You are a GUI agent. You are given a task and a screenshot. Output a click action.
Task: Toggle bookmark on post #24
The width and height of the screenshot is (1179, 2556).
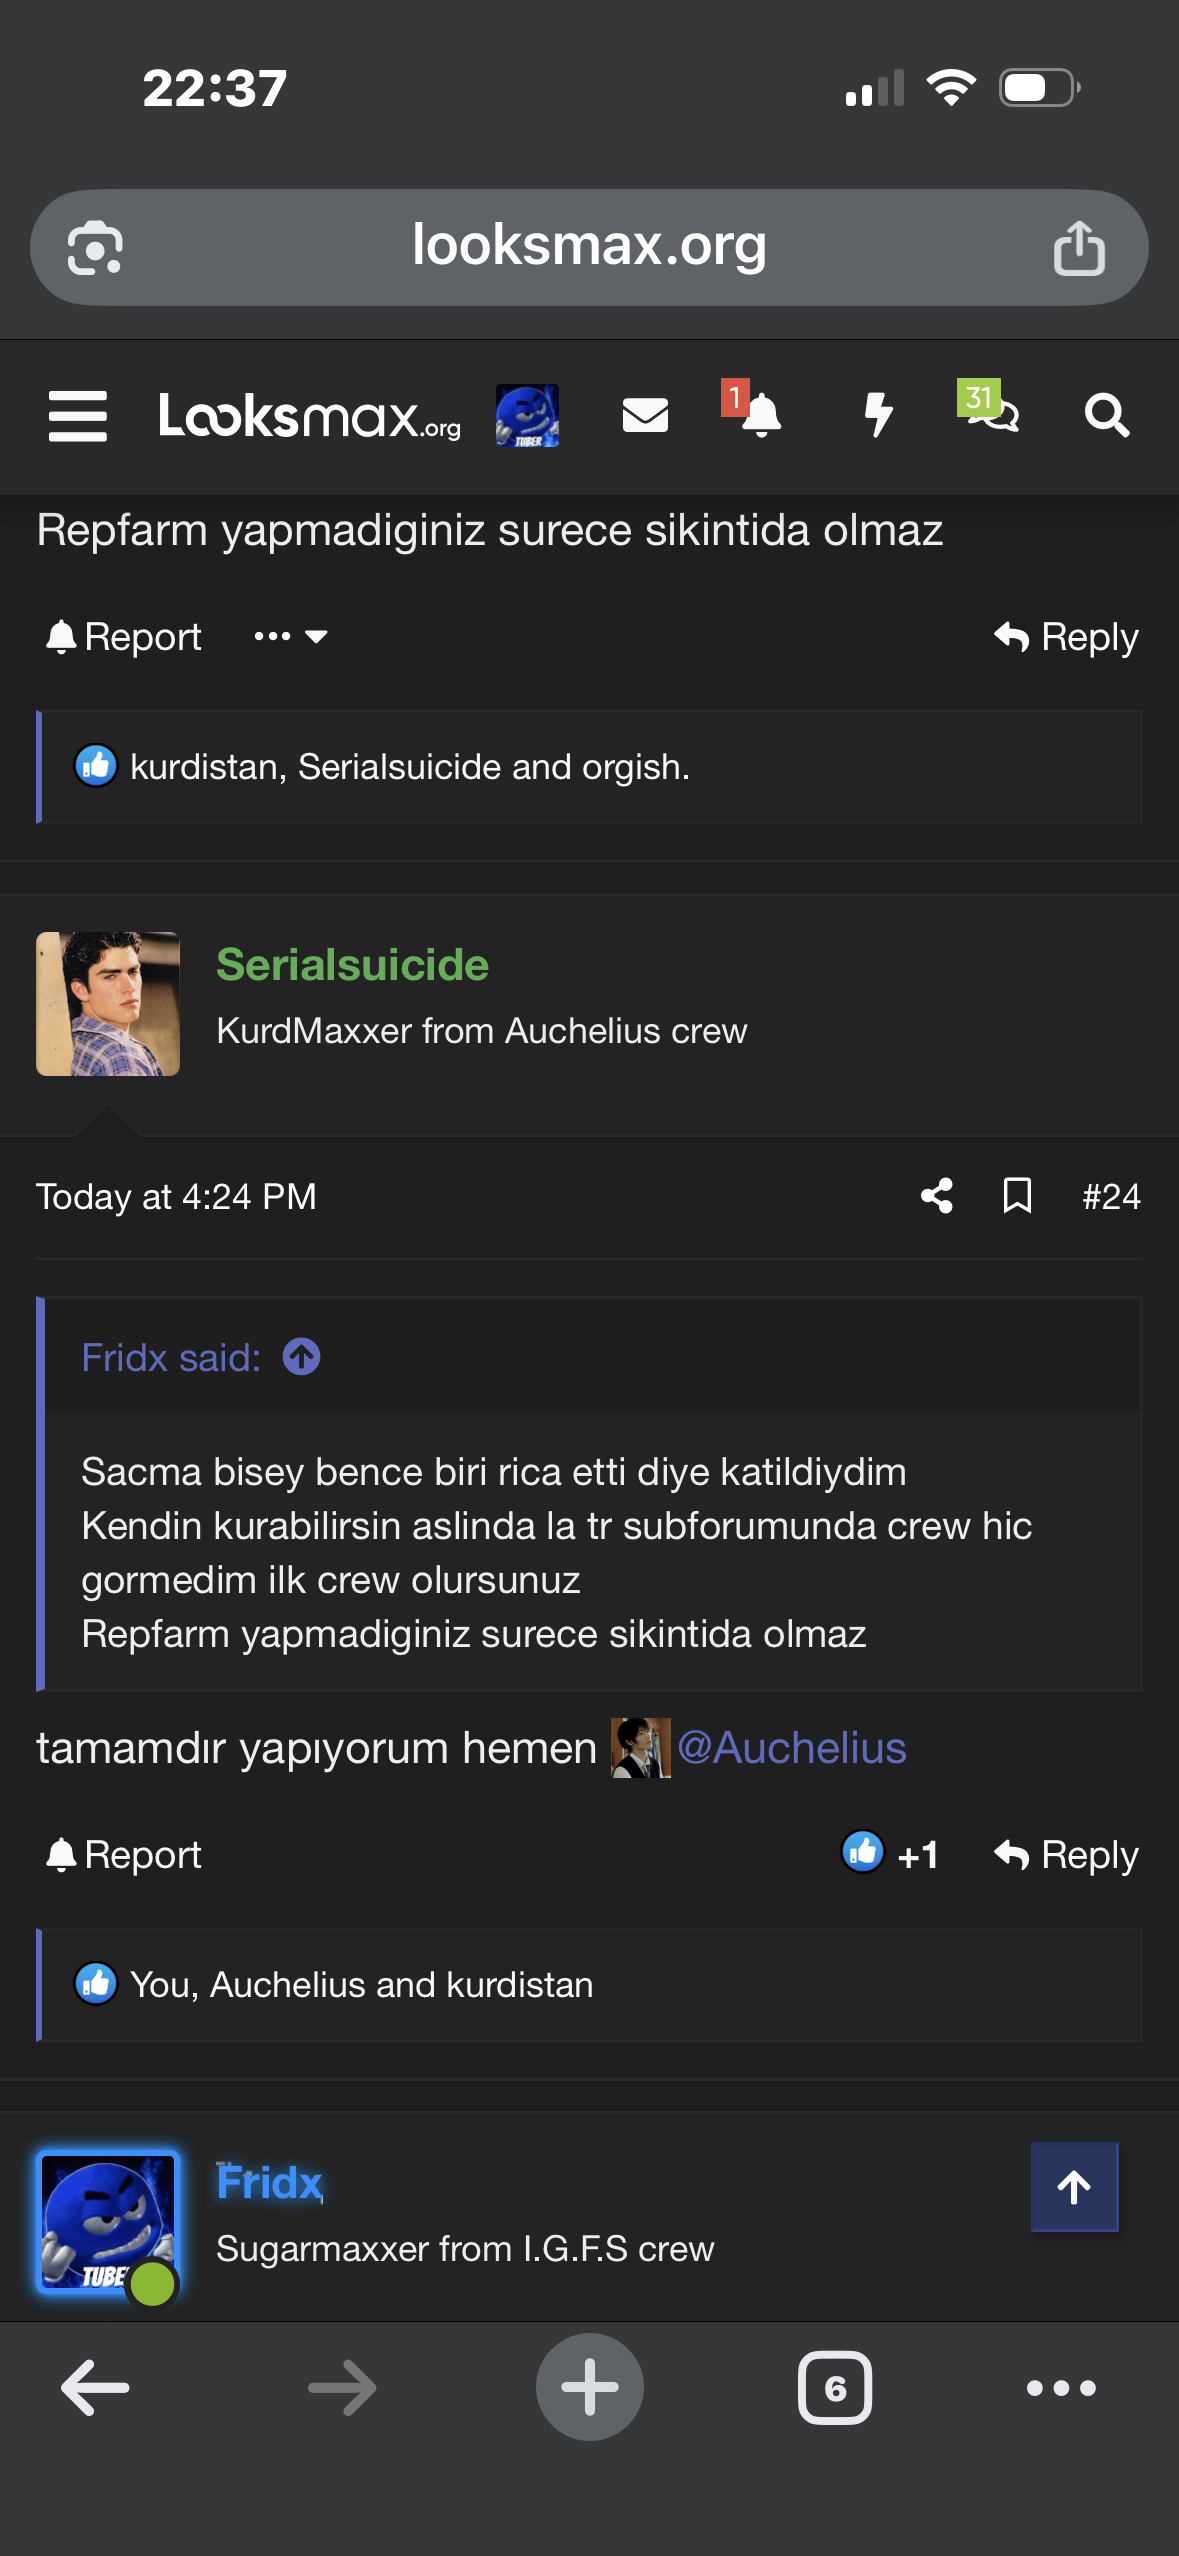[1017, 1196]
